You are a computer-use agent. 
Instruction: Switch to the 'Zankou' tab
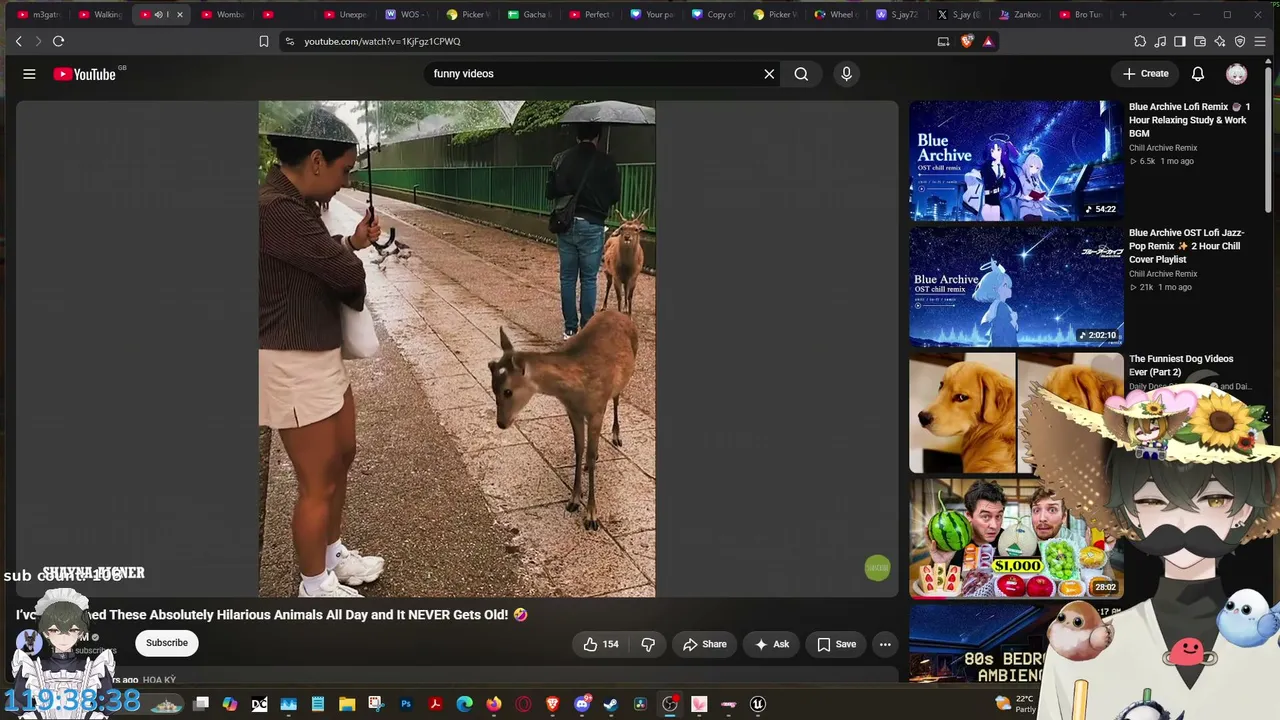[1019, 15]
